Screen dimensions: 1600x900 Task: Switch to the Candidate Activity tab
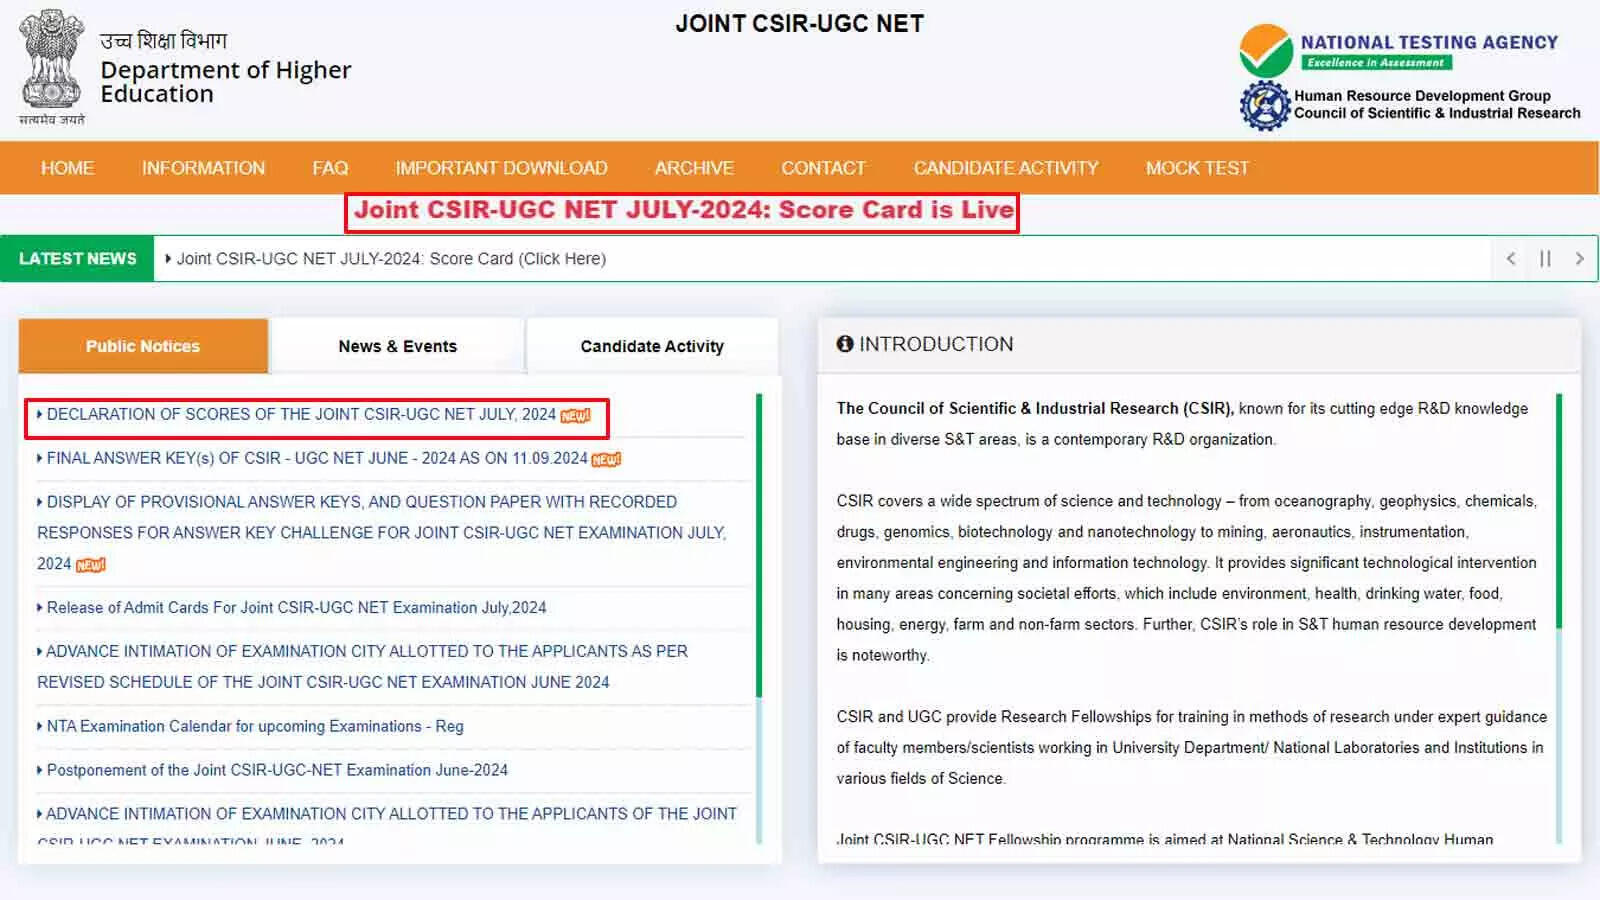point(651,346)
